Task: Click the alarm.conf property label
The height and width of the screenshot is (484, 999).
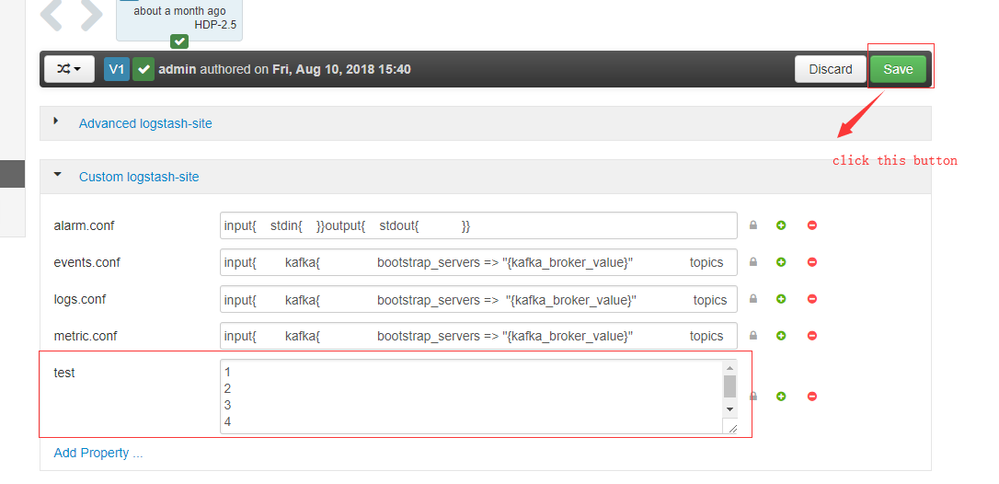Action: click(84, 225)
